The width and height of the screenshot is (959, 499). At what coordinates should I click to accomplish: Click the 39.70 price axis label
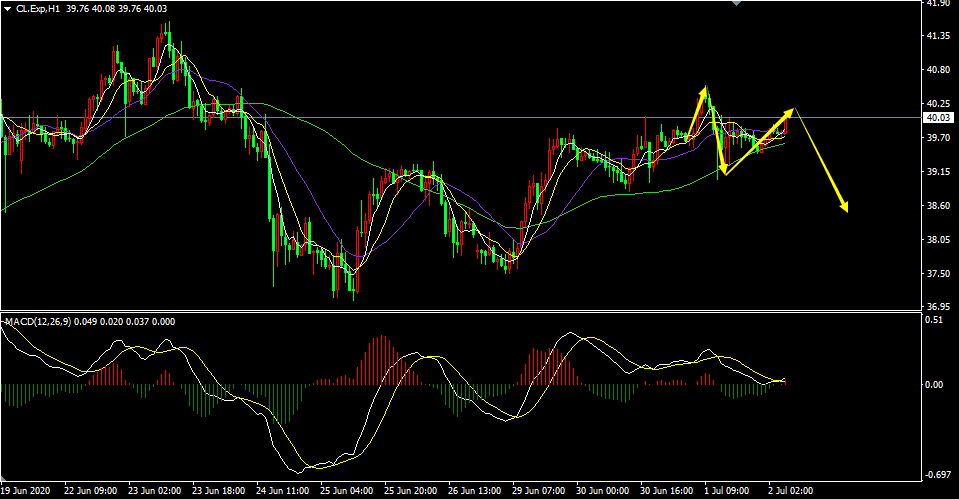(x=938, y=138)
